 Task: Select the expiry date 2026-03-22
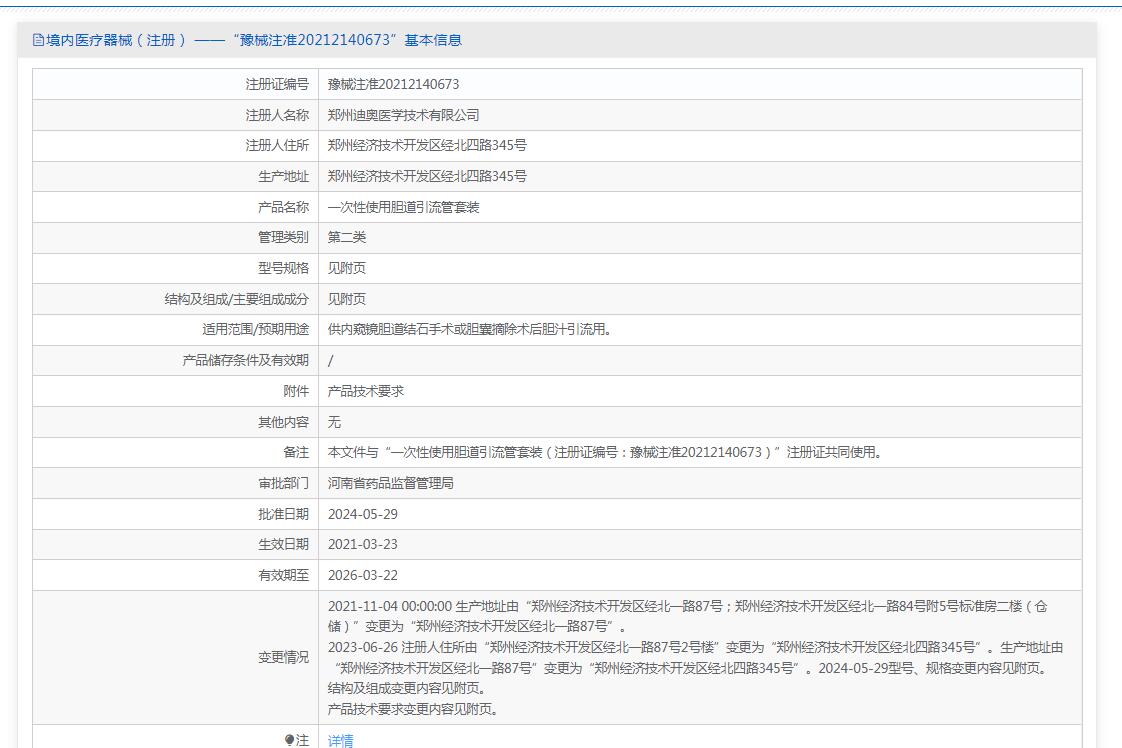tap(363, 575)
